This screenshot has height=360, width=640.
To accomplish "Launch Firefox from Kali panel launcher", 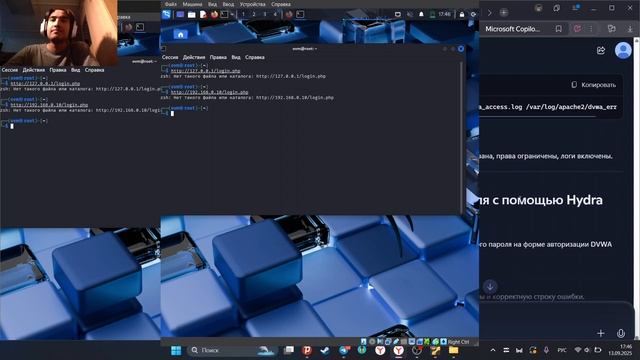I will tap(214, 14).
